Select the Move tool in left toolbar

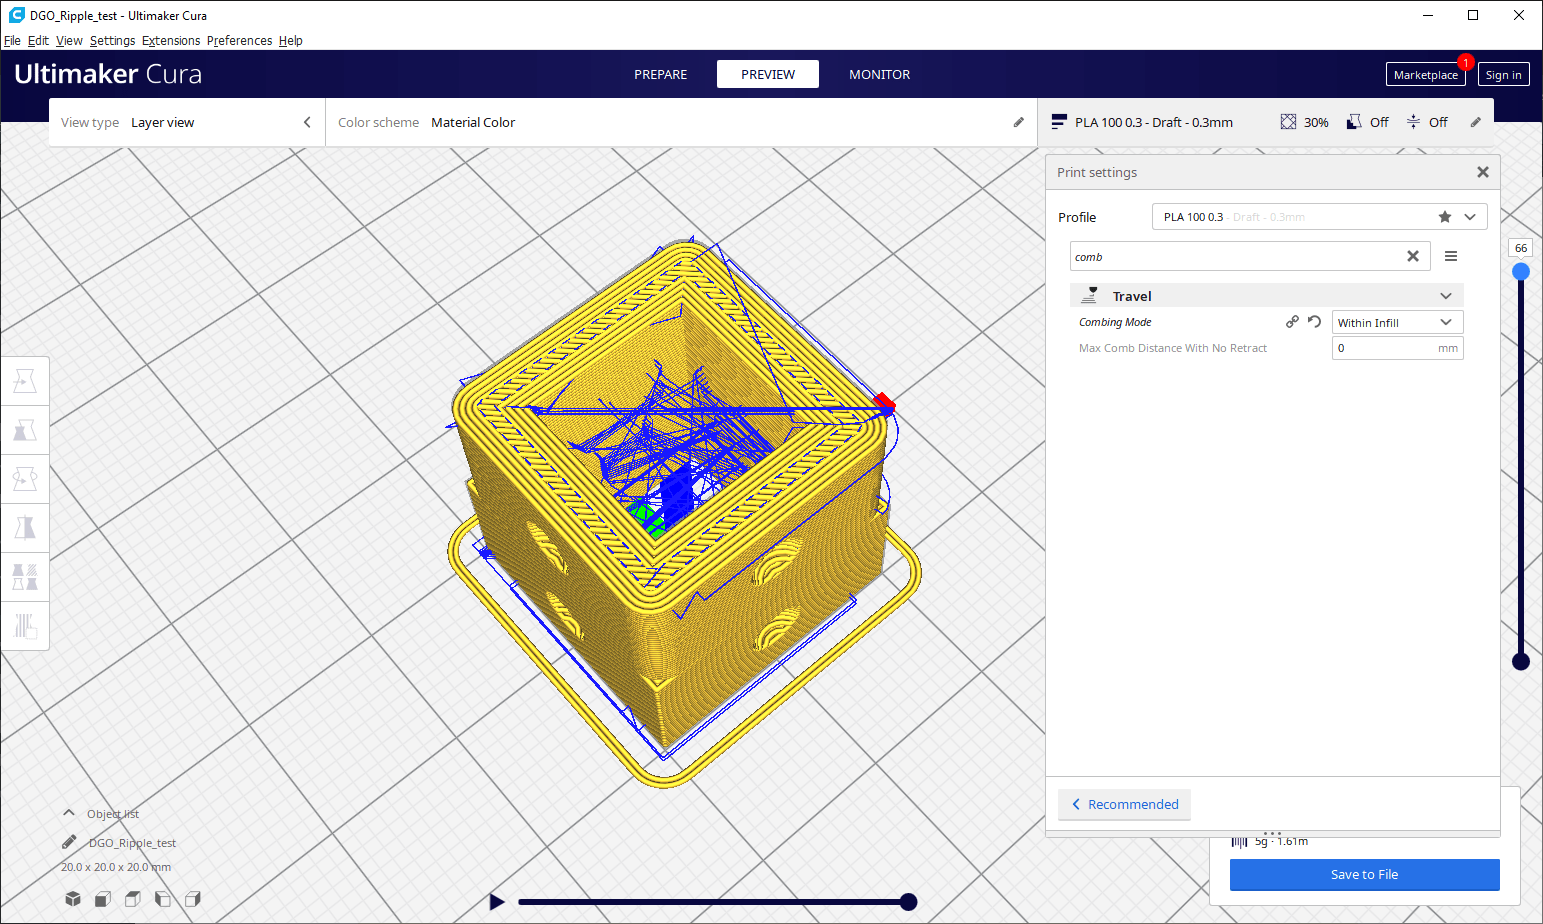[x=25, y=382]
